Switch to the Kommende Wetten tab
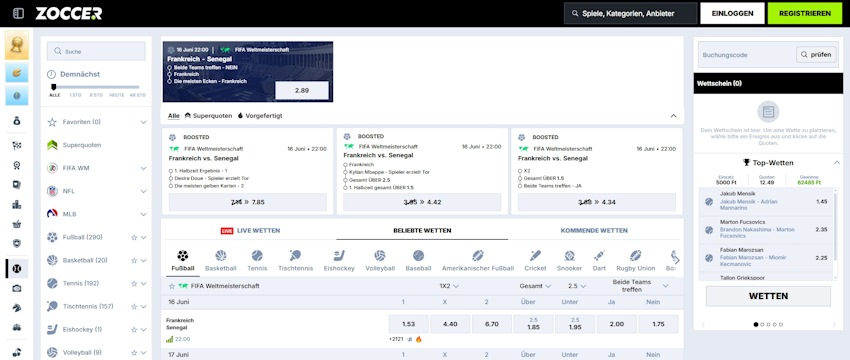Viewport: 850px width, 360px height. coord(594,230)
